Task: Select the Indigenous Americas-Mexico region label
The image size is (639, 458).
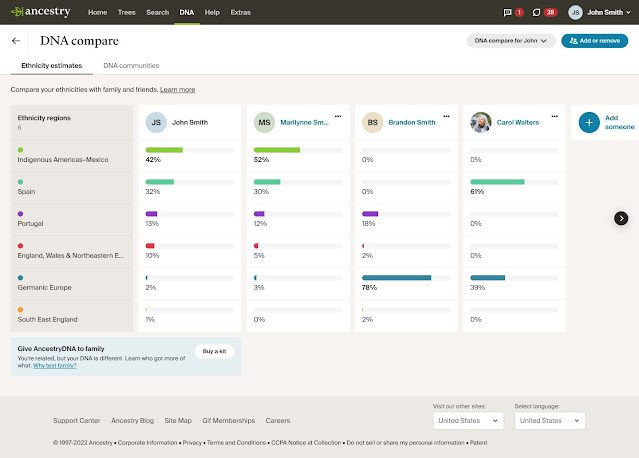Action: [x=63, y=160]
